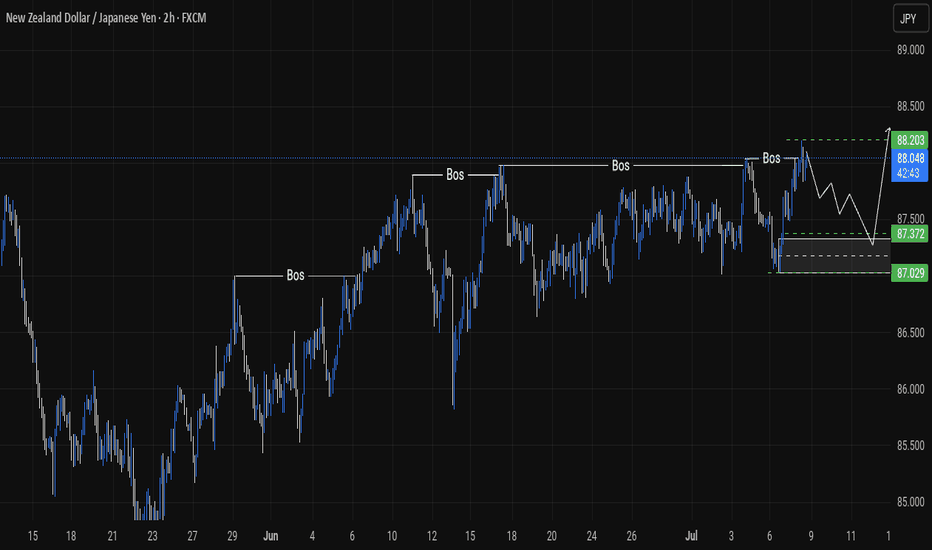Click the Bos label drawn at the 87.000 level
Image resolution: width=932 pixels, height=550 pixels.
point(295,275)
